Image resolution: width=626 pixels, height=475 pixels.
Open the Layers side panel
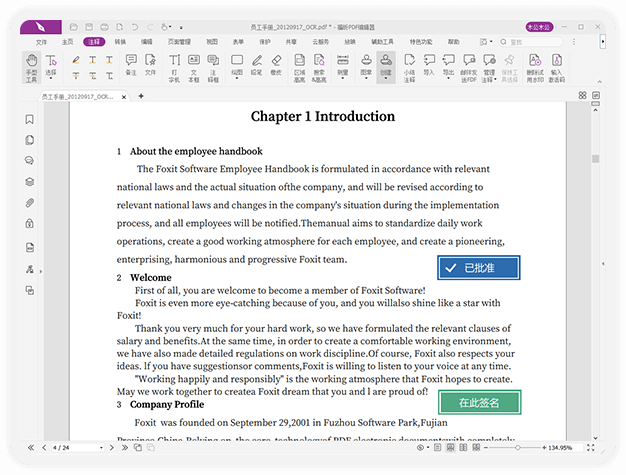tap(30, 182)
